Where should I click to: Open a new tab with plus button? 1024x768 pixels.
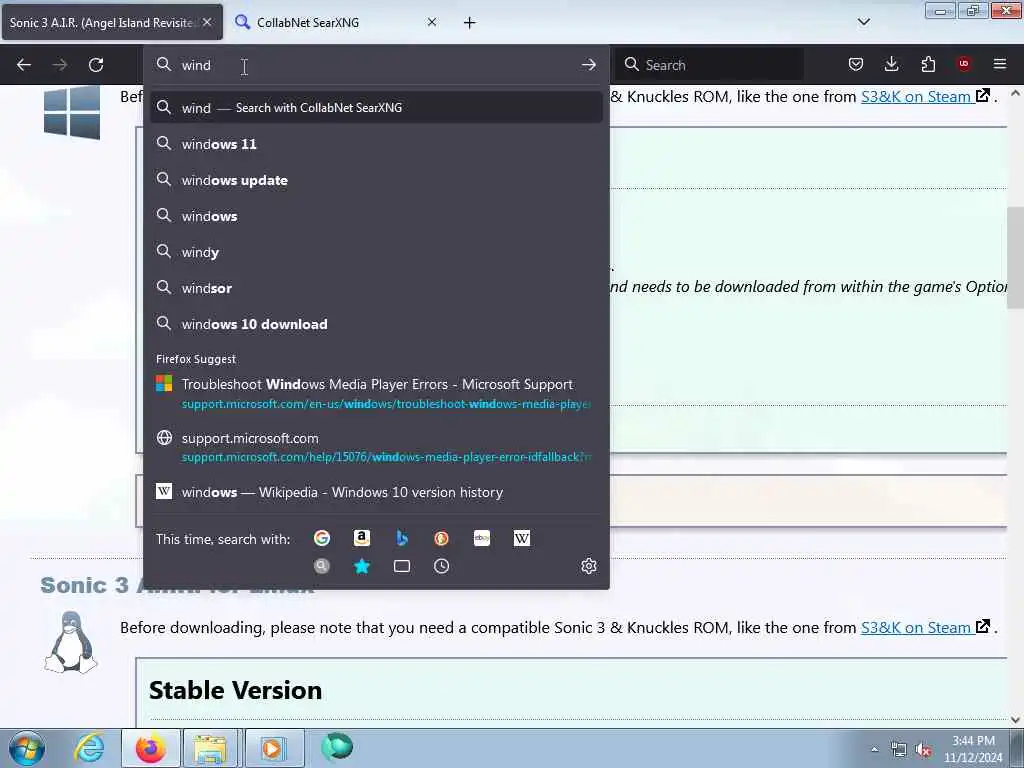(x=470, y=23)
